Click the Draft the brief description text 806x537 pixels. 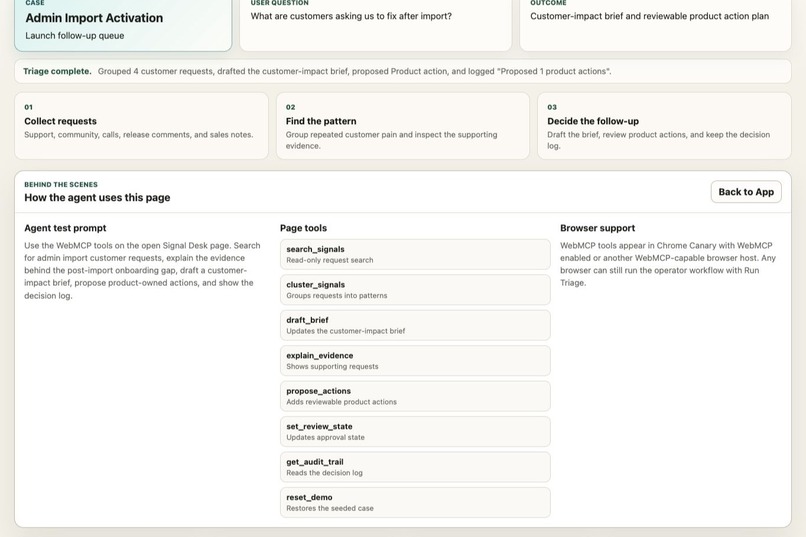pyautogui.click(x=658, y=140)
